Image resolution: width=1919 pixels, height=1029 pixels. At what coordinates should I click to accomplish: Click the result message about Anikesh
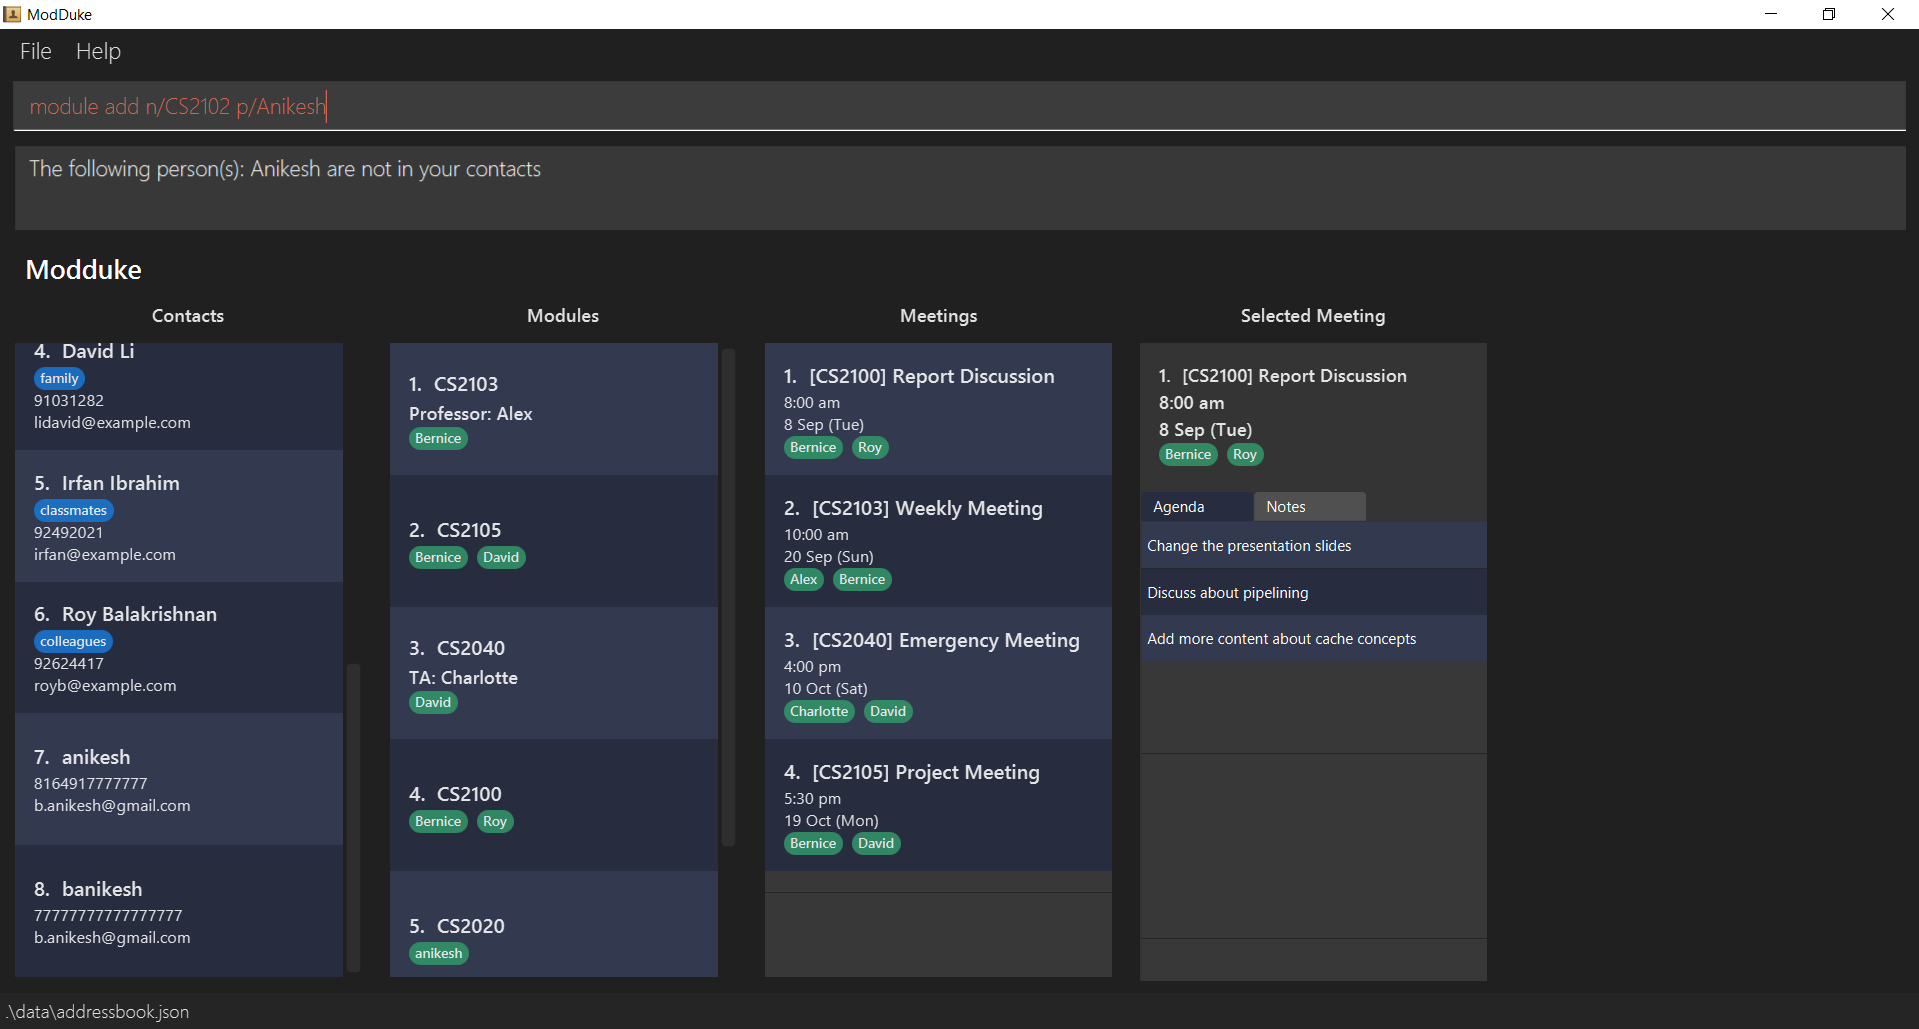click(285, 169)
